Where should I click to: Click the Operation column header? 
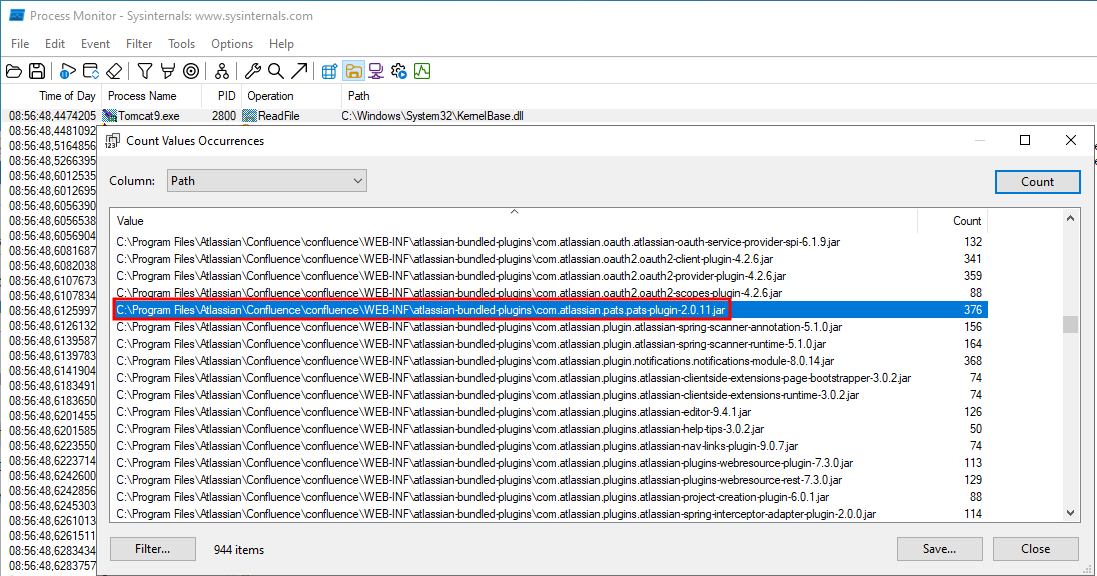click(291, 96)
